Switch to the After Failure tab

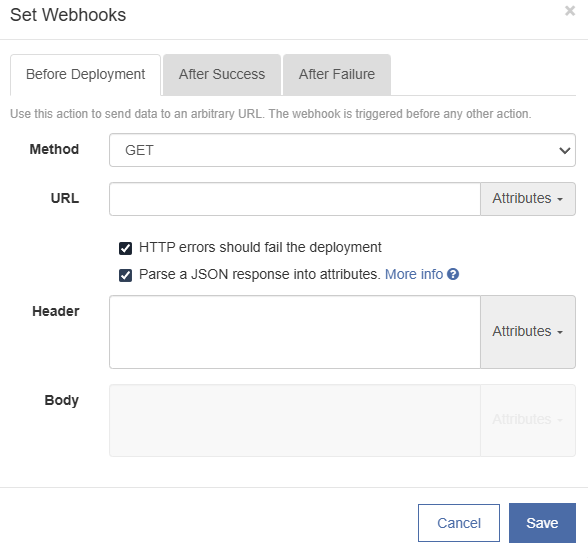(x=337, y=74)
